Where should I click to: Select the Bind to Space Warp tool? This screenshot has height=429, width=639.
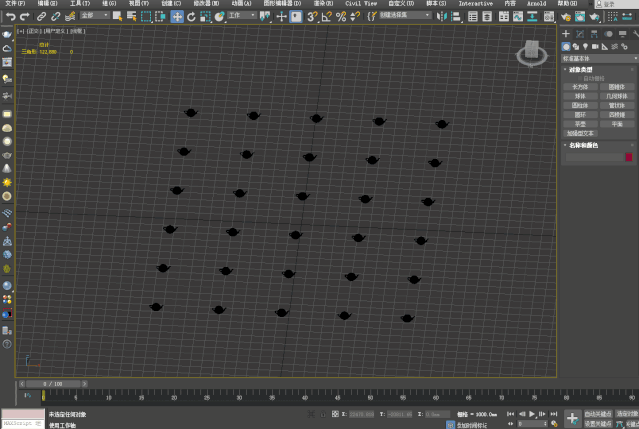tap(70, 16)
